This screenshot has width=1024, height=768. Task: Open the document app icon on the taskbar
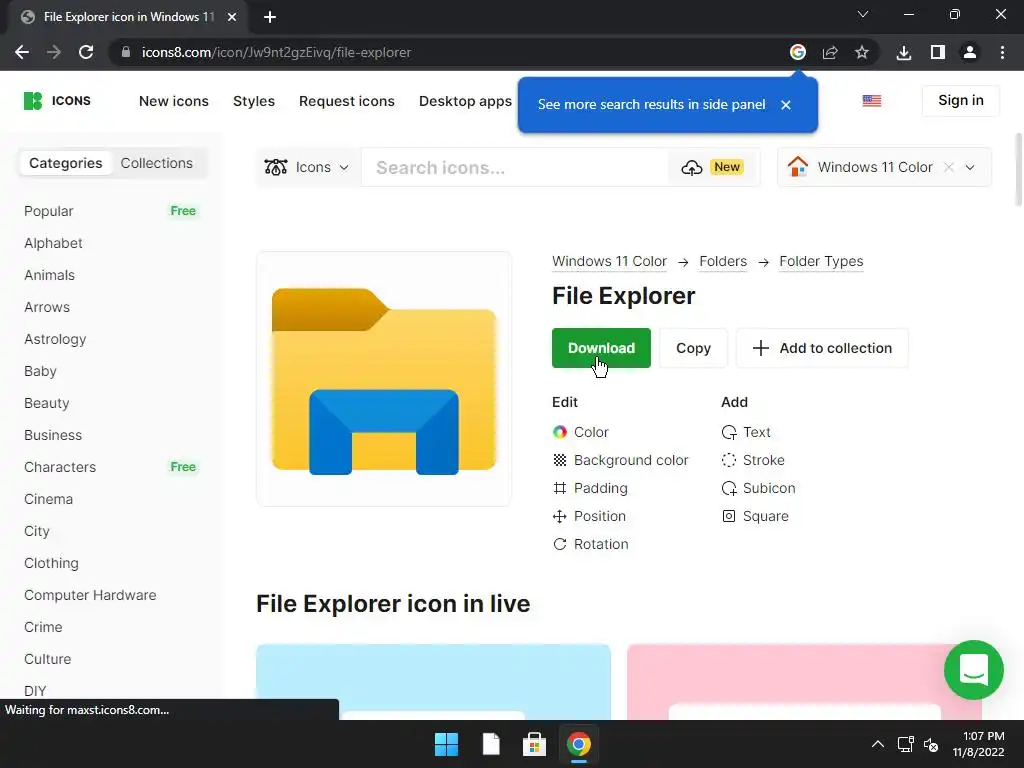coord(491,744)
